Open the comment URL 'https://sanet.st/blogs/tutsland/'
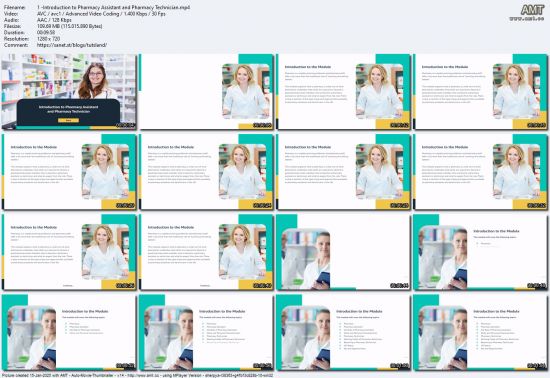The height and width of the screenshot is (378, 550). 72,45
